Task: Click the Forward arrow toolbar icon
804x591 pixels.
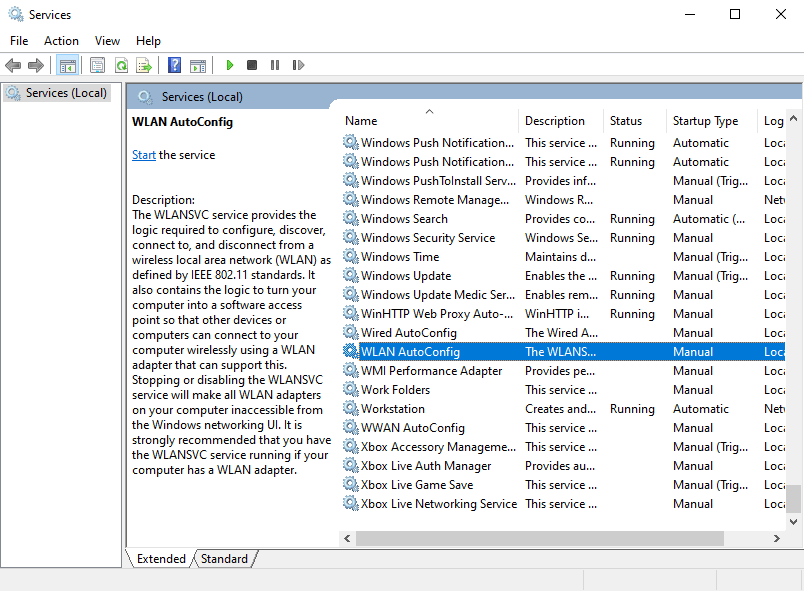Action: tap(36, 65)
